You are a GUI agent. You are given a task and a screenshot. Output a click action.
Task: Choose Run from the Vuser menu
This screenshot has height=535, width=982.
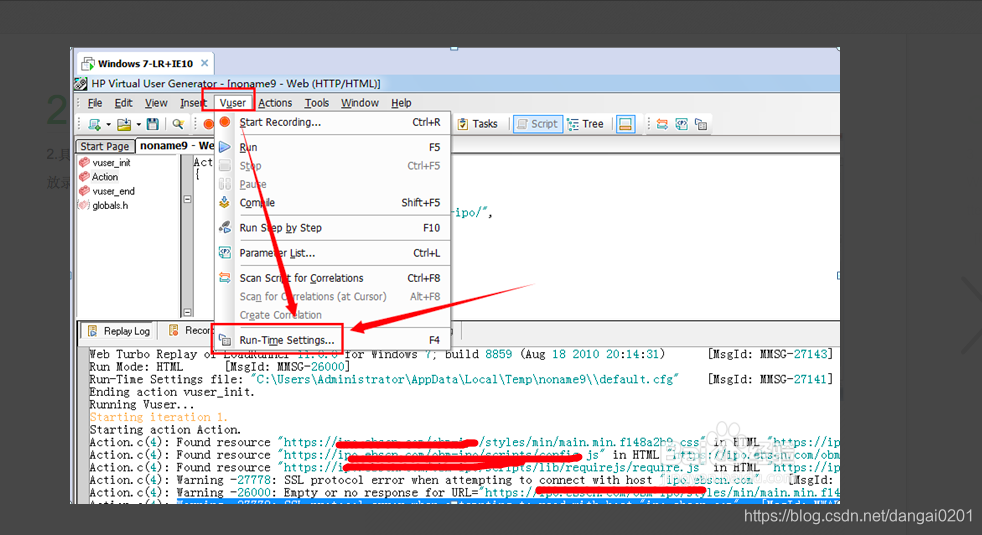click(x=333, y=147)
